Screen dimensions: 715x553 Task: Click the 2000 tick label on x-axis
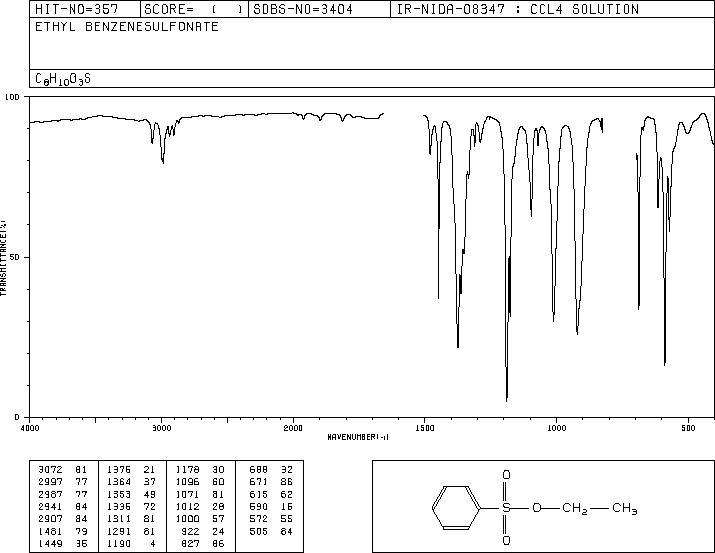tap(293, 428)
